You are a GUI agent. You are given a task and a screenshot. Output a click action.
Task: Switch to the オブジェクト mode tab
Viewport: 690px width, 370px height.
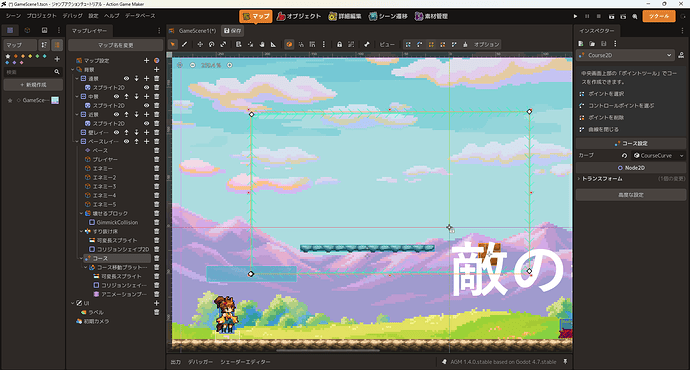(299, 16)
